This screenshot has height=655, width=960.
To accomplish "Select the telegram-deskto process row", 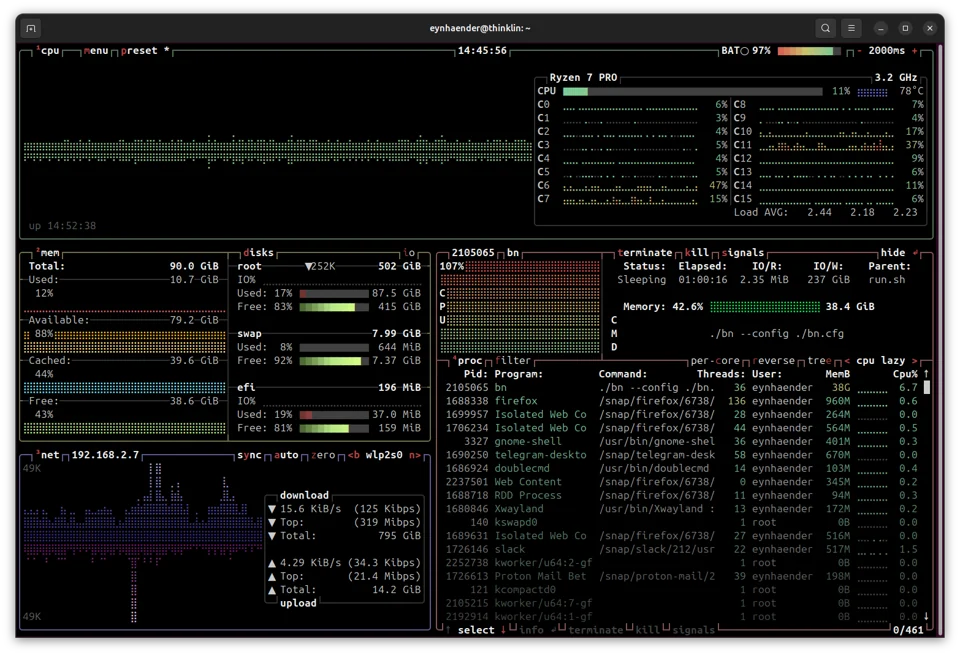I will click(x=681, y=455).
